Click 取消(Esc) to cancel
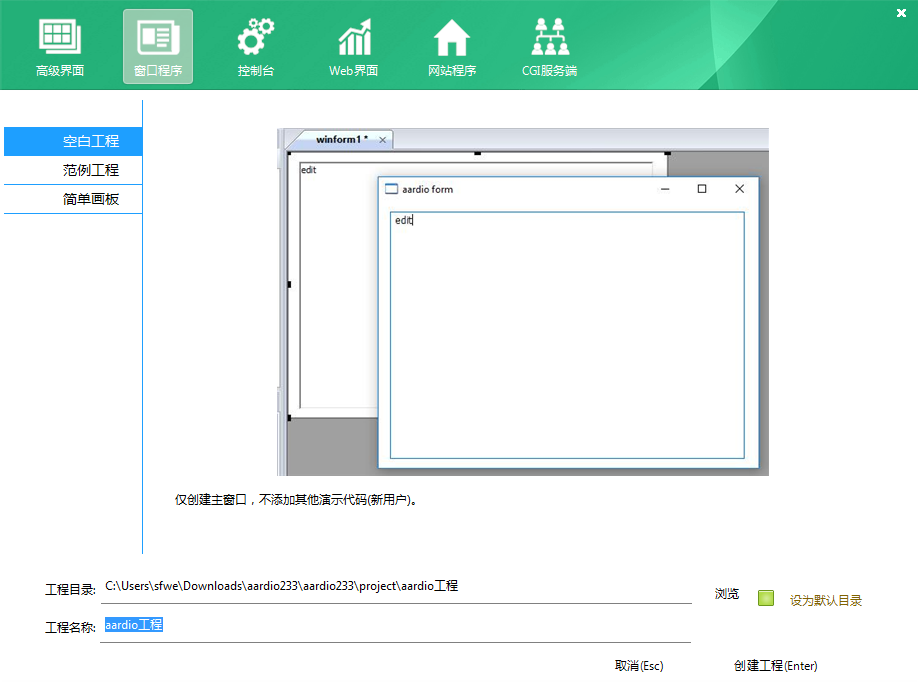Screen dimensions: 918x682 point(639,666)
